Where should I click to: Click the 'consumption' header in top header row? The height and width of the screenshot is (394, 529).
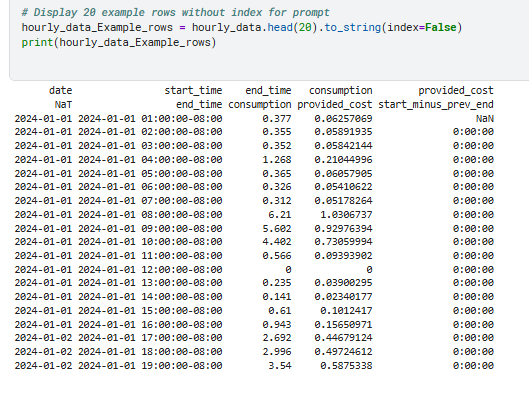click(x=341, y=90)
